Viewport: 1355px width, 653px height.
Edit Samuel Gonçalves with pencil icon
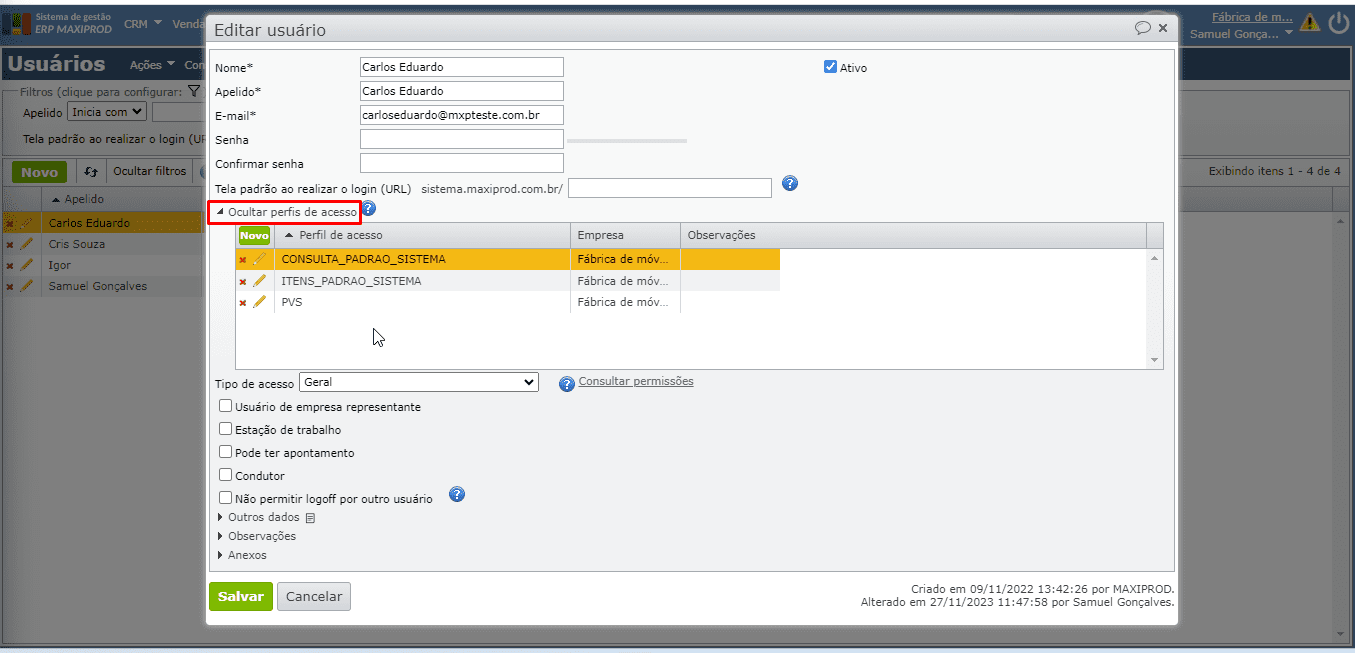tap(27, 286)
